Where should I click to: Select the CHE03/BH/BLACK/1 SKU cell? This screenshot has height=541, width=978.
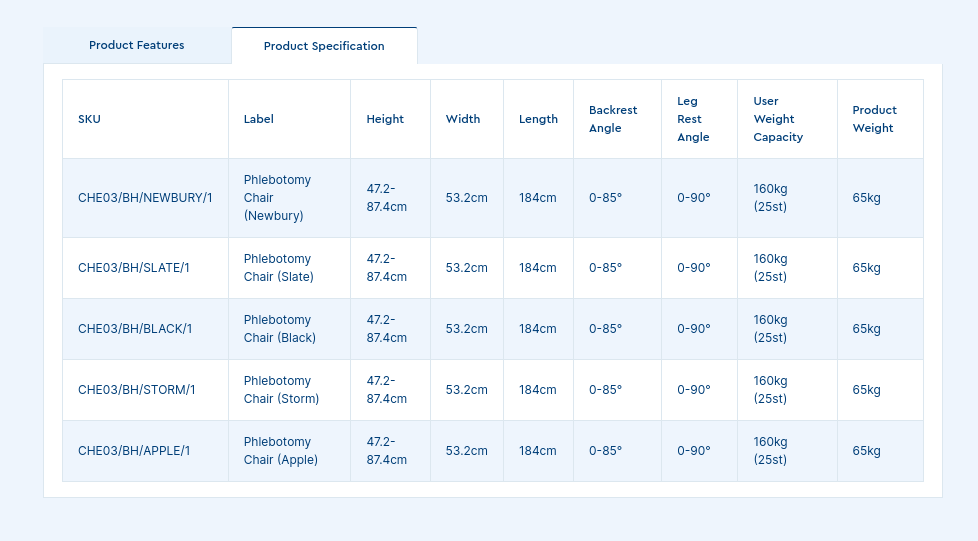pos(135,329)
